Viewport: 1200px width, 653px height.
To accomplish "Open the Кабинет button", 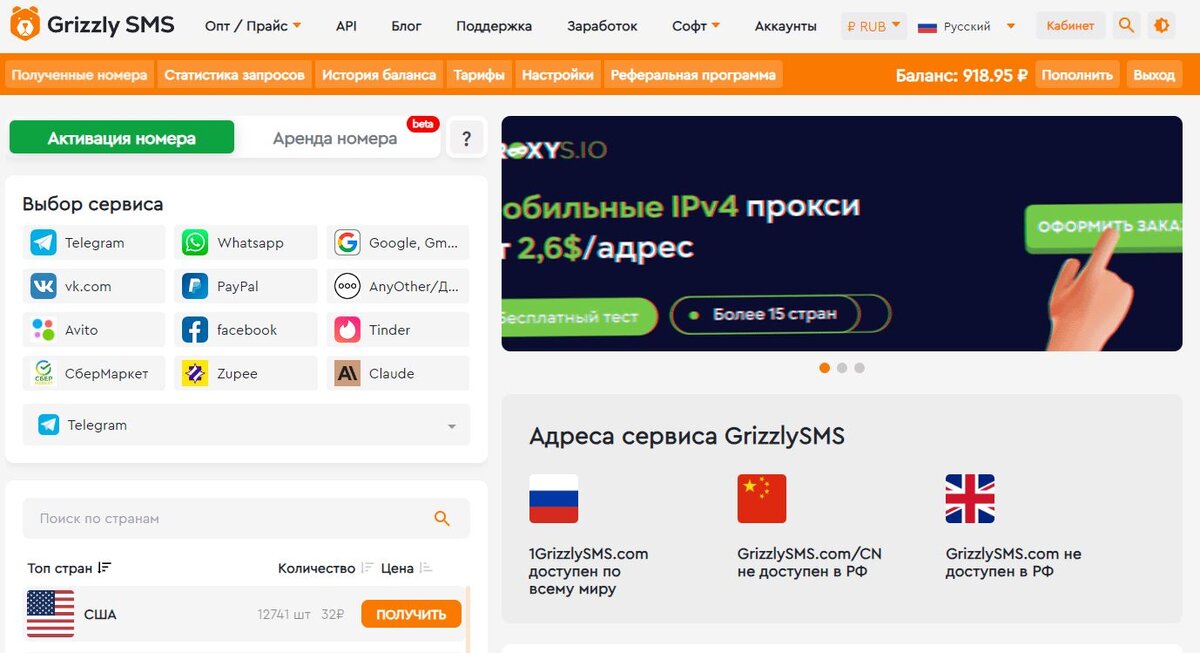I will click(1071, 26).
